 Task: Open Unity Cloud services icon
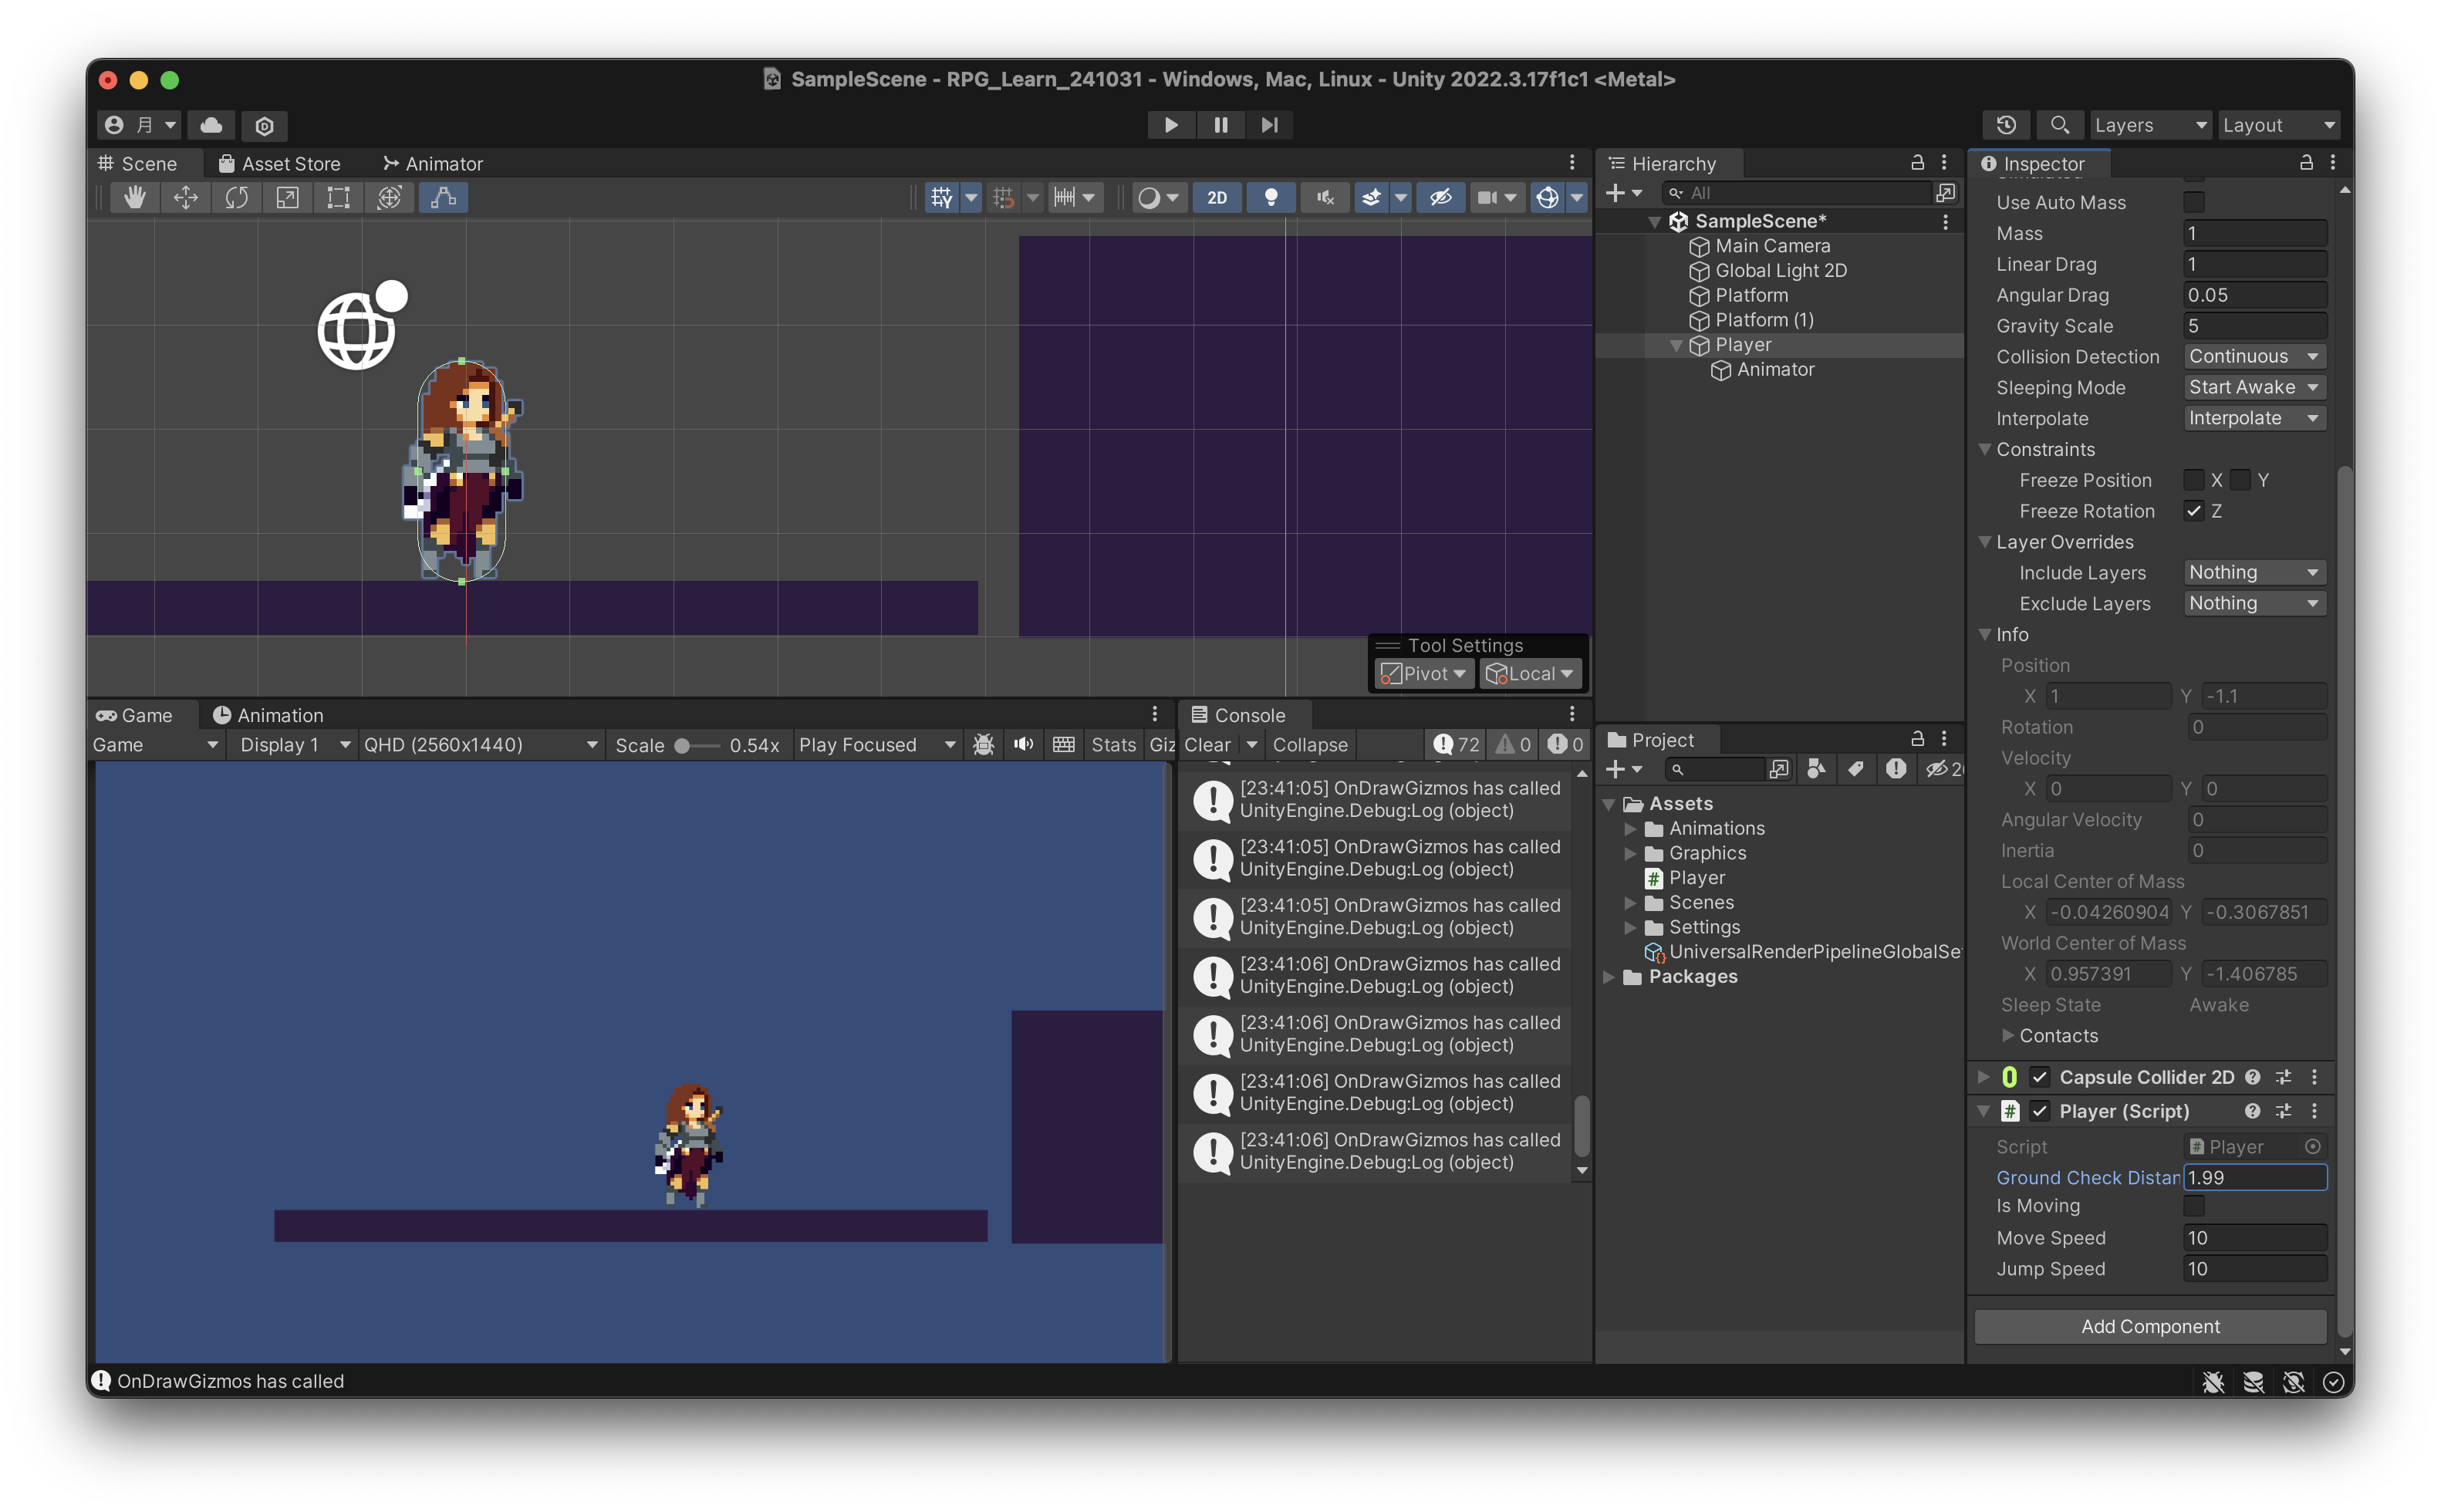(x=211, y=125)
